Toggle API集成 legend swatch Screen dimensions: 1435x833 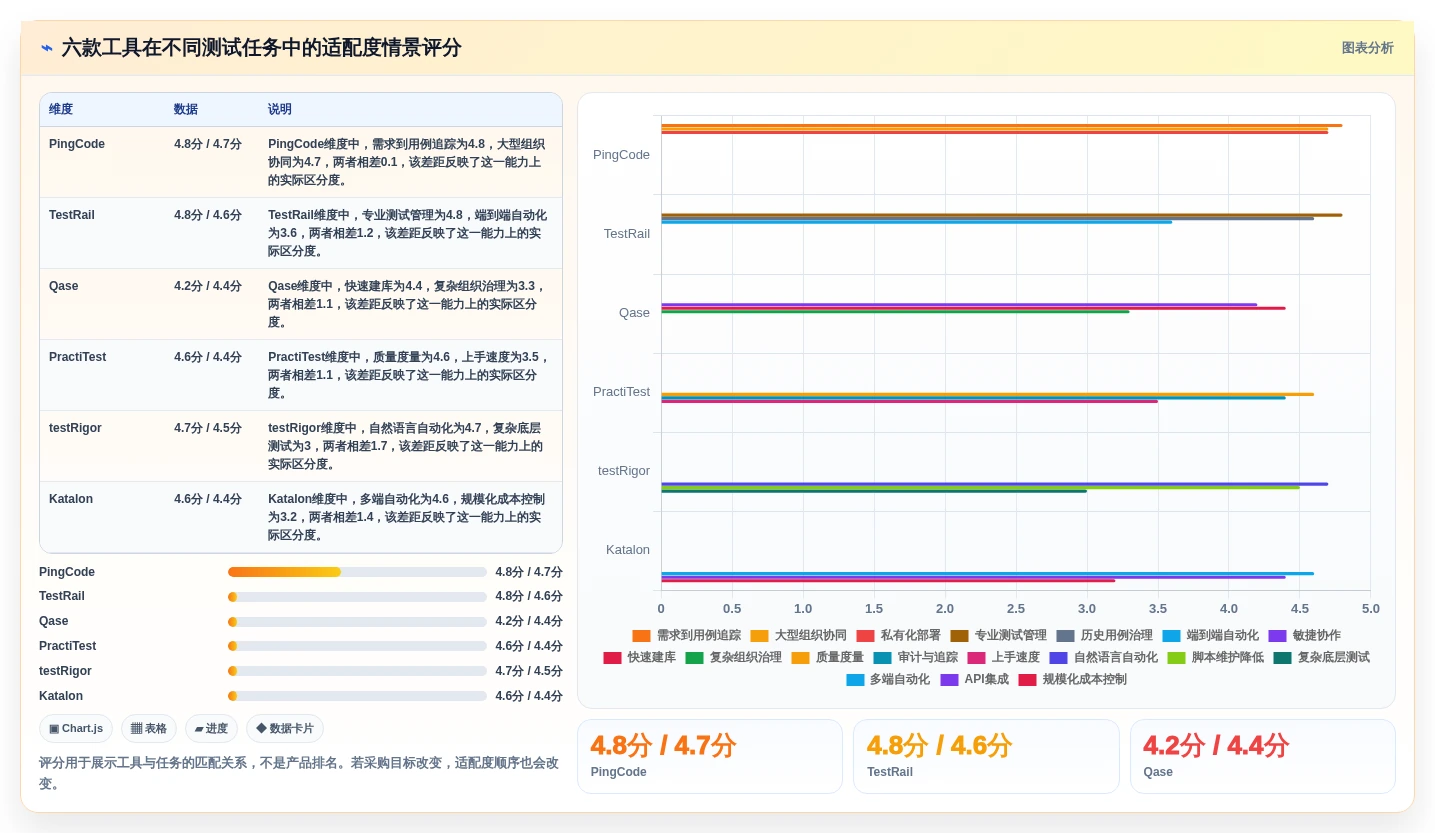pos(949,680)
